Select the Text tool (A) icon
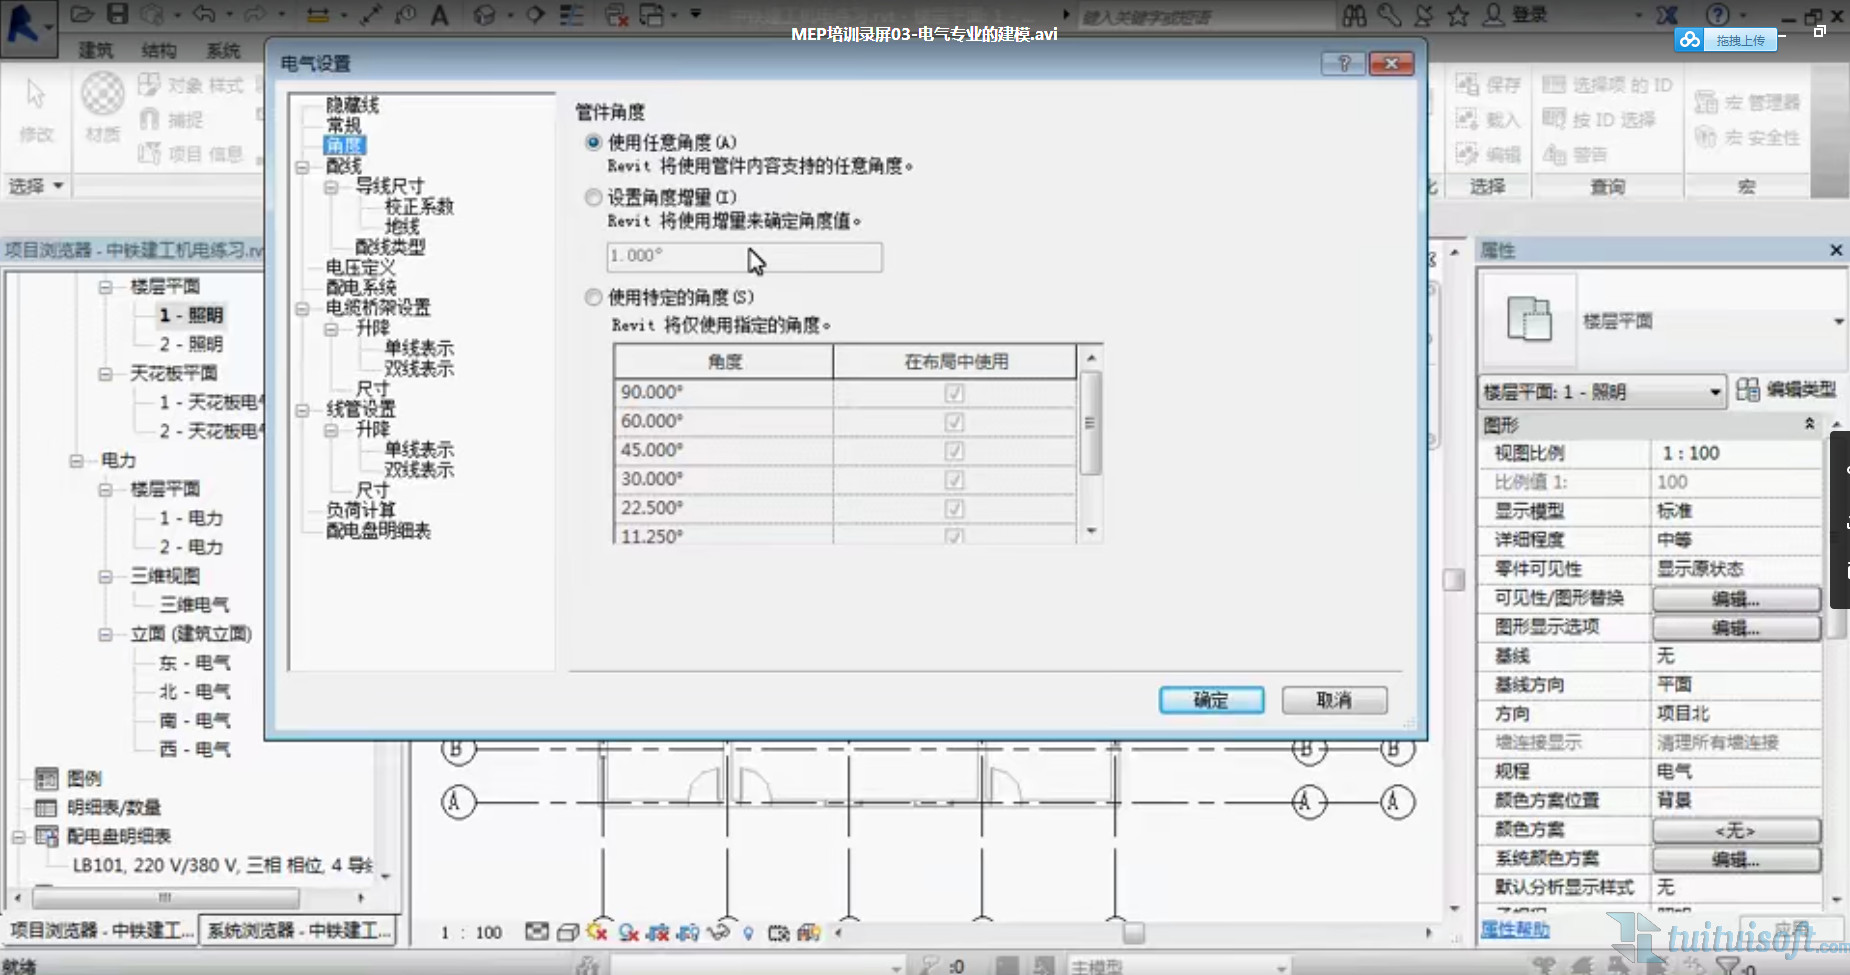Viewport: 1850px width, 975px height. coord(439,15)
